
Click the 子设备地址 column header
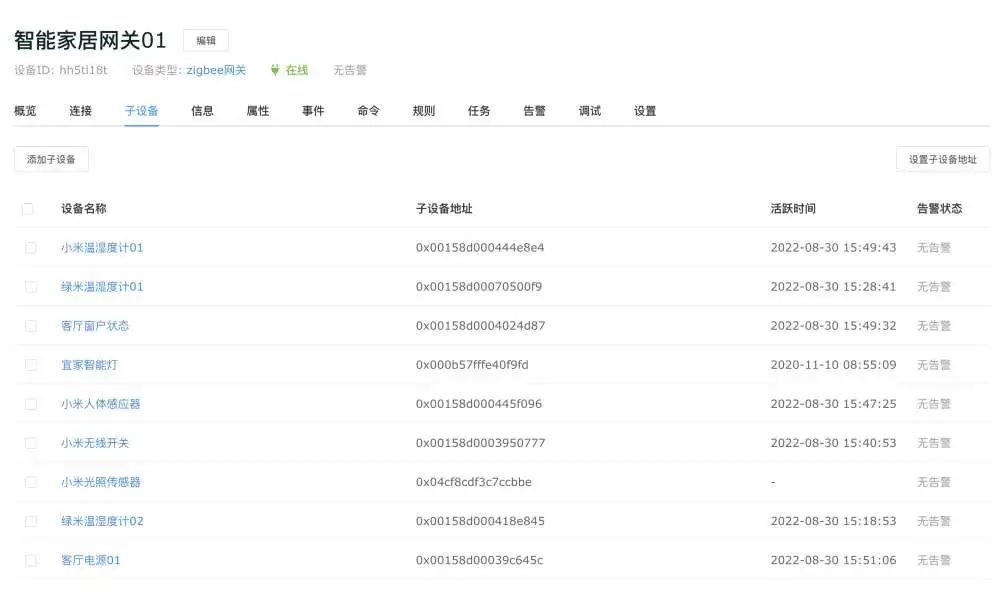[x=444, y=209]
